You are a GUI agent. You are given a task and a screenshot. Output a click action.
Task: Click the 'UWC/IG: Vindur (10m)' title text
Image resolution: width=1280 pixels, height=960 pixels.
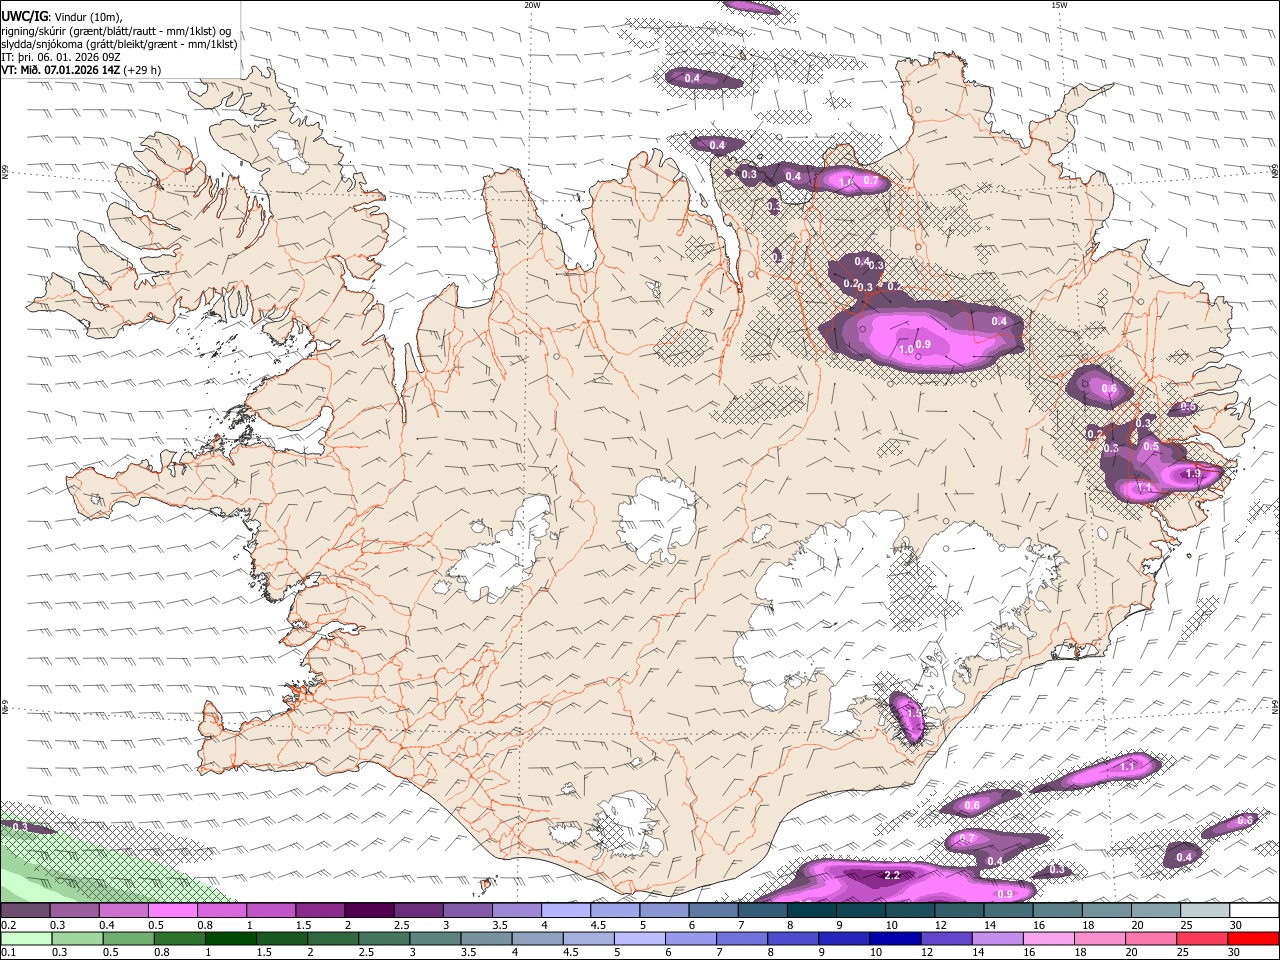point(62,16)
